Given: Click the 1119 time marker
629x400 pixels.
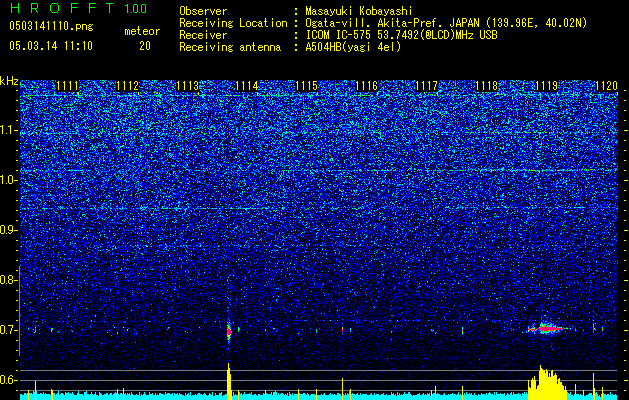Looking at the screenshot, I should [546, 86].
